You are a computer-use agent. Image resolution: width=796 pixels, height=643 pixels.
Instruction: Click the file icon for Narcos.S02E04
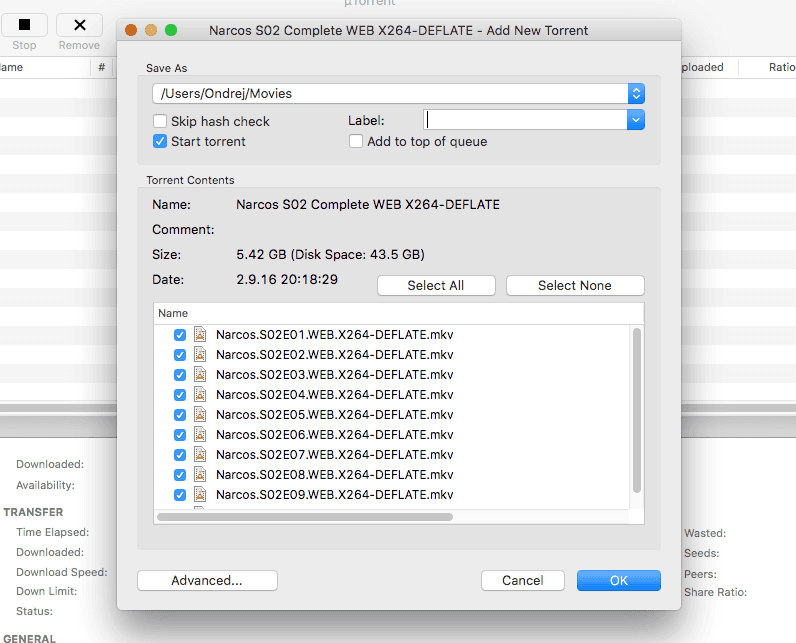pyautogui.click(x=200, y=394)
